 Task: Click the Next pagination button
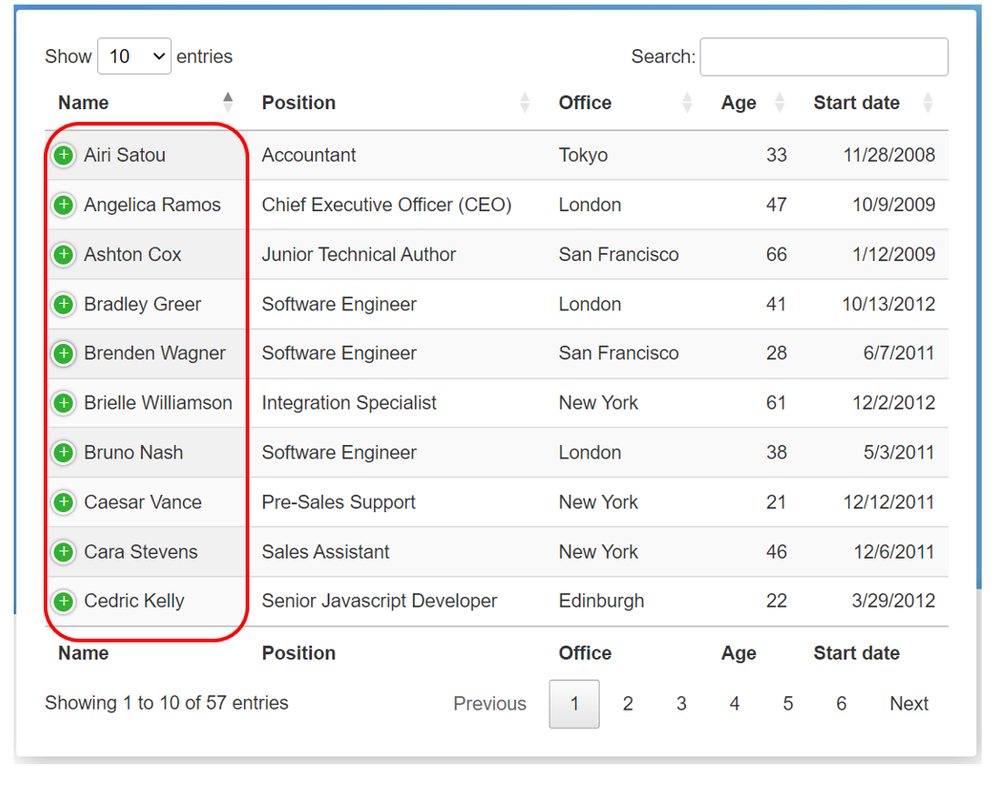[x=909, y=704]
